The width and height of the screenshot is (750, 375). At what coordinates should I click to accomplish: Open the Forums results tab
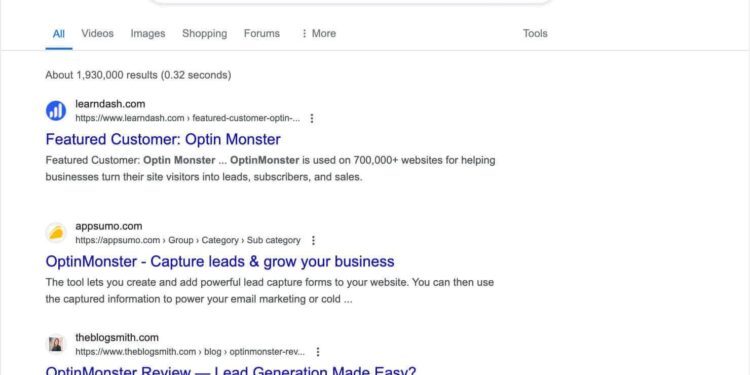point(262,33)
